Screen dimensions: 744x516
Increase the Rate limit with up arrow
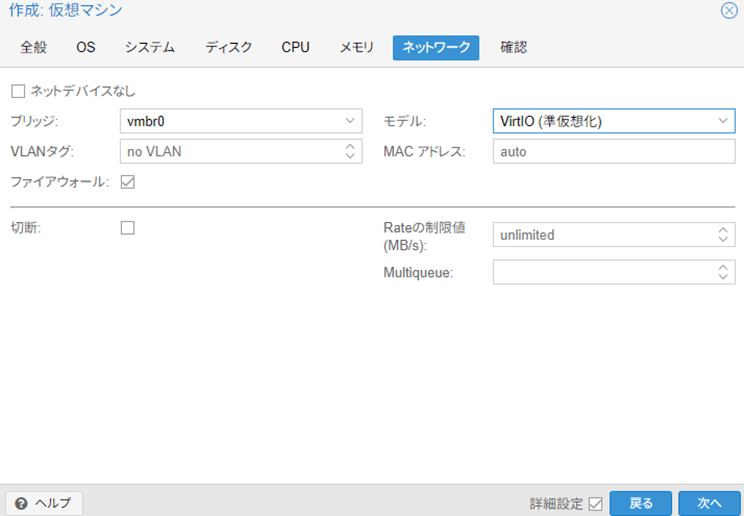coord(723,230)
